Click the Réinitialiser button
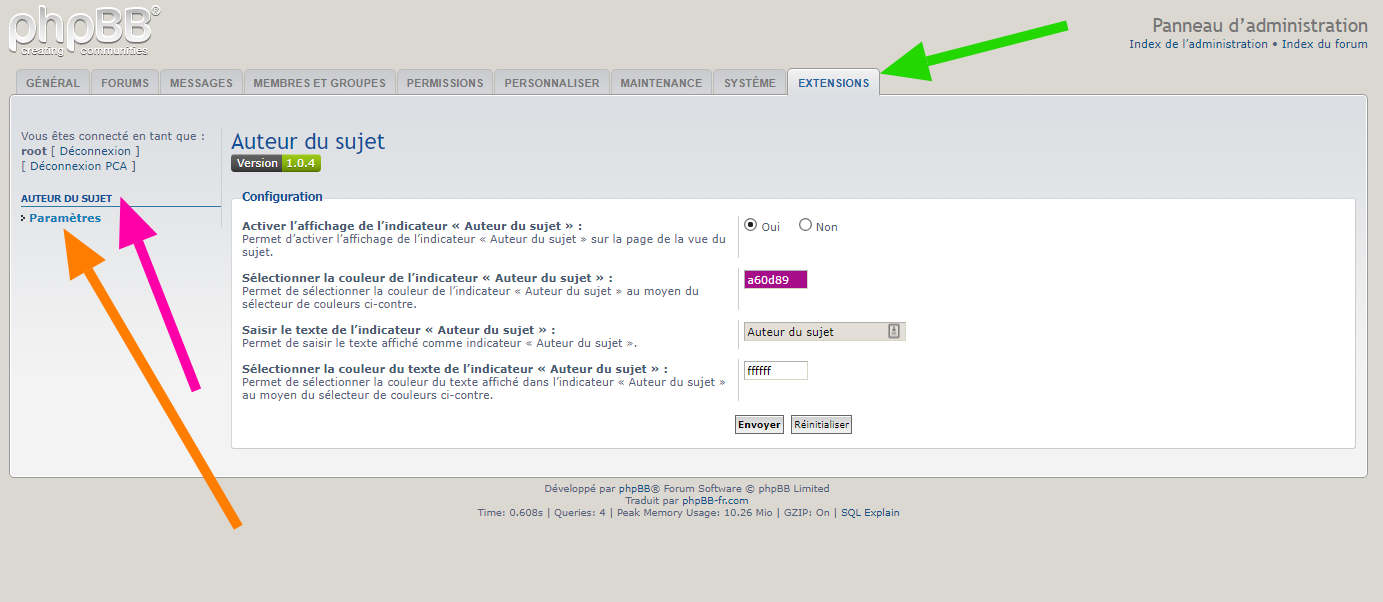This screenshot has height=602, width=1383. pos(821,425)
